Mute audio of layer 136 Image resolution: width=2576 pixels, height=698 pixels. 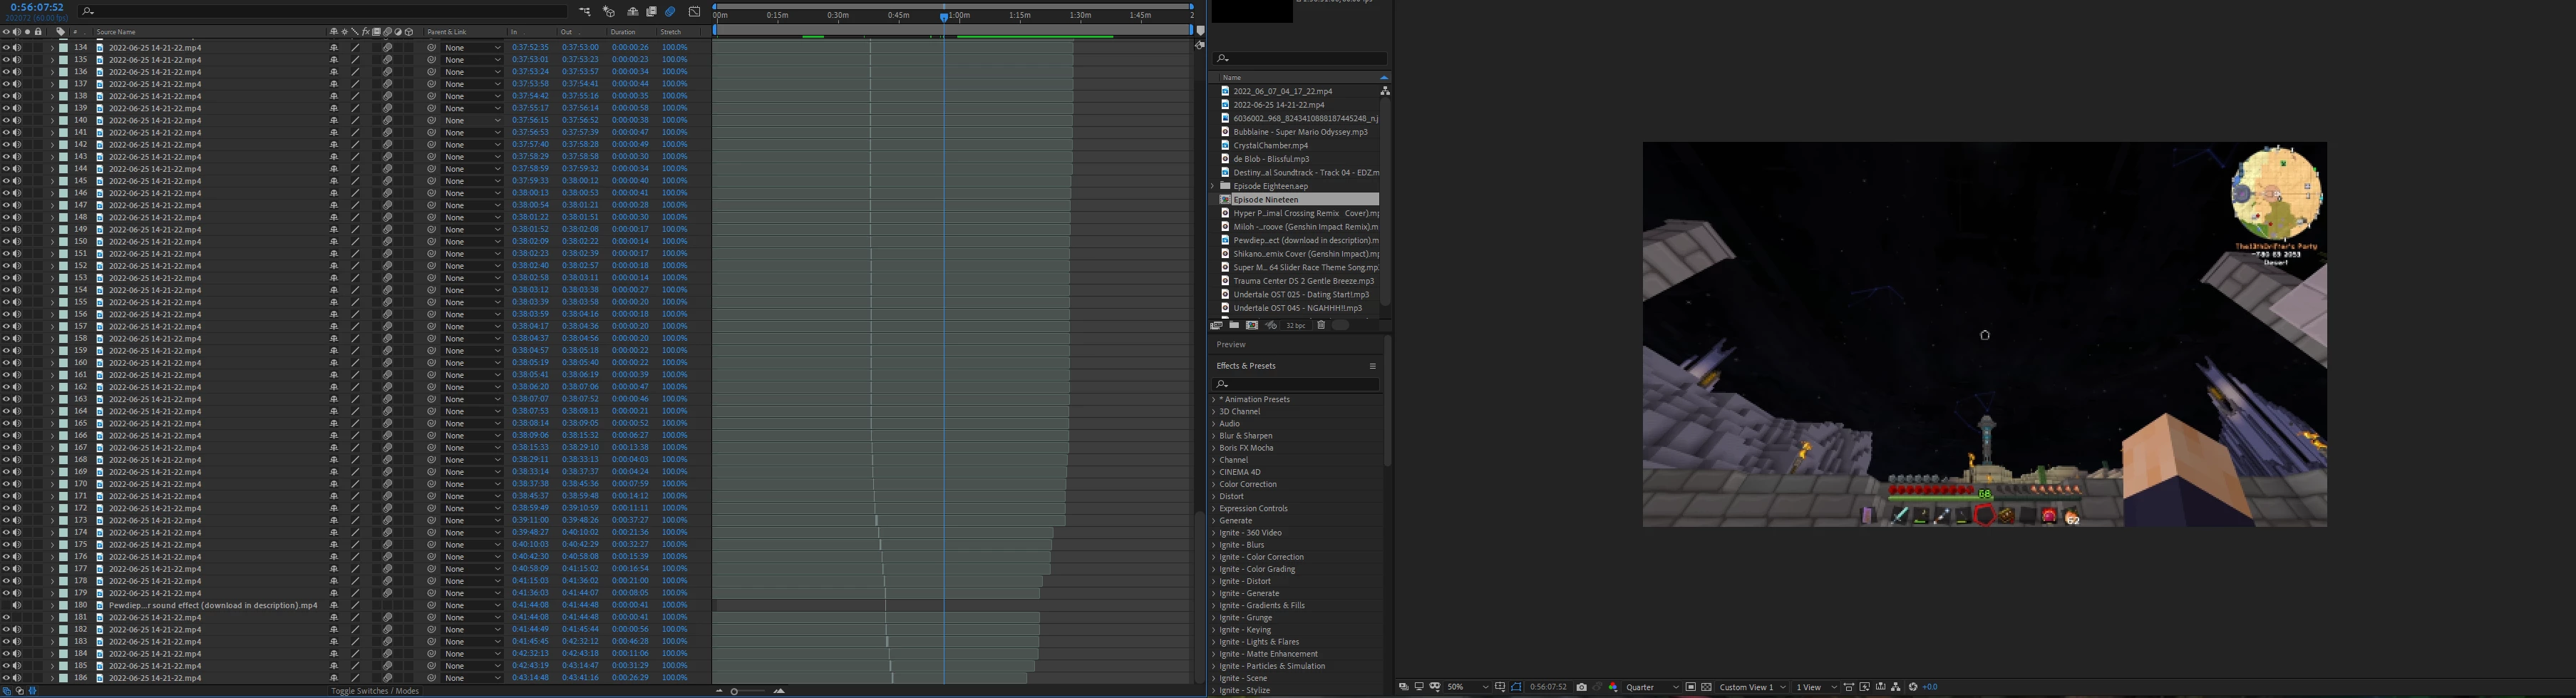pyautogui.click(x=17, y=71)
